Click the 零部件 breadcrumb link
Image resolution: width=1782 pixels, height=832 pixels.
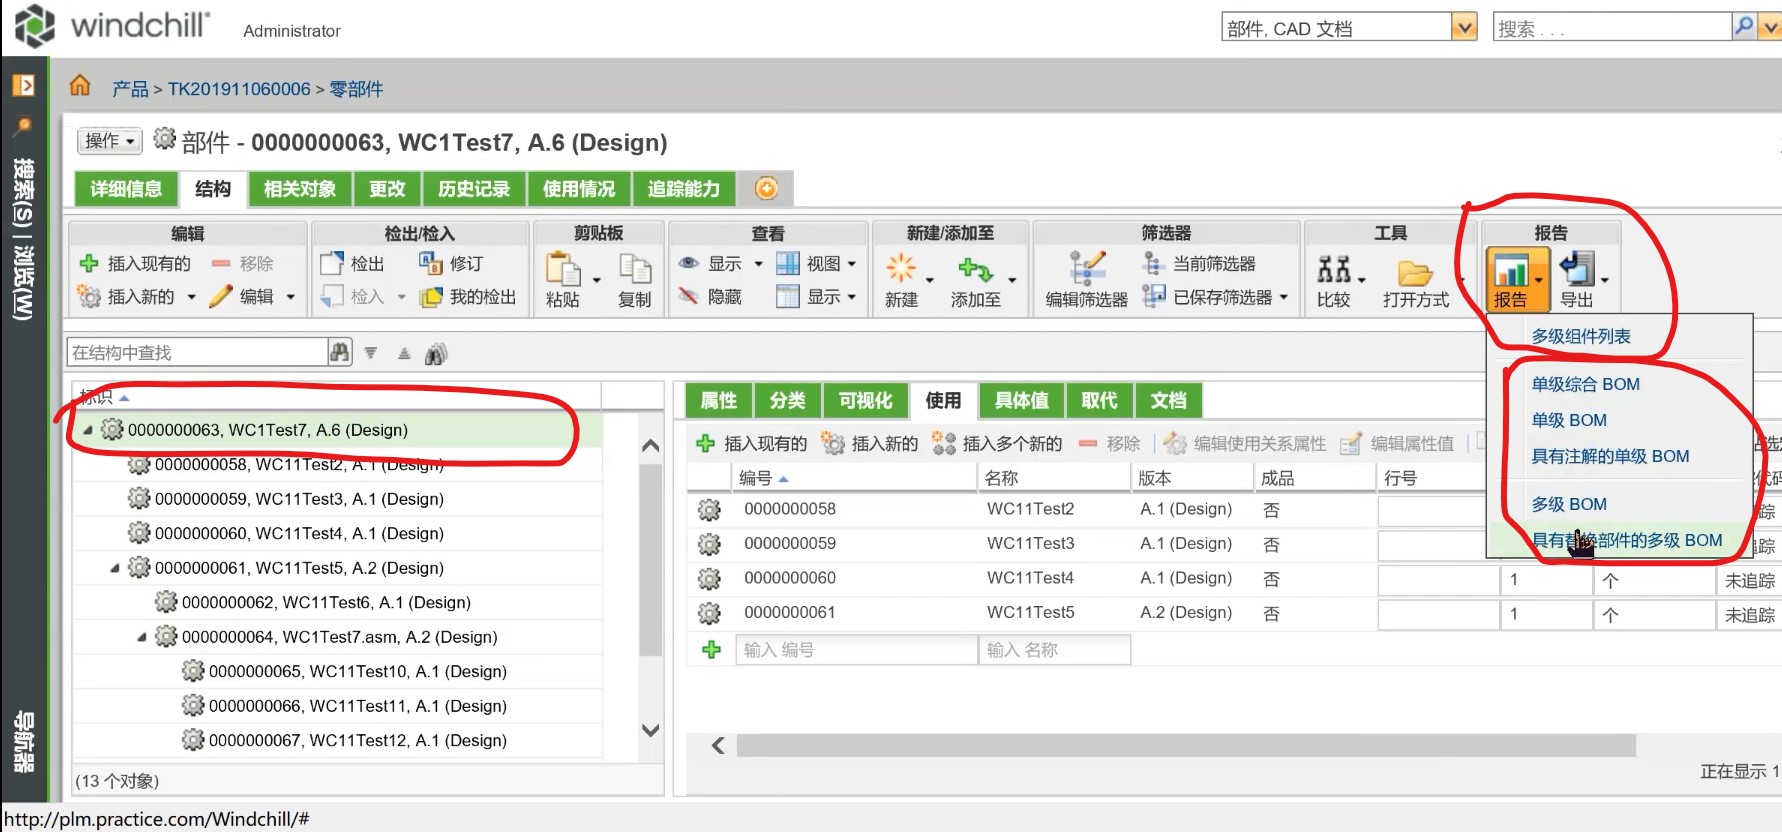[356, 89]
